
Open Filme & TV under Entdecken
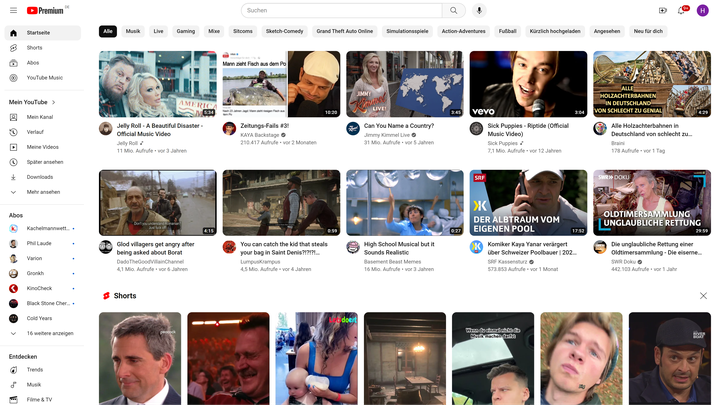43,399
